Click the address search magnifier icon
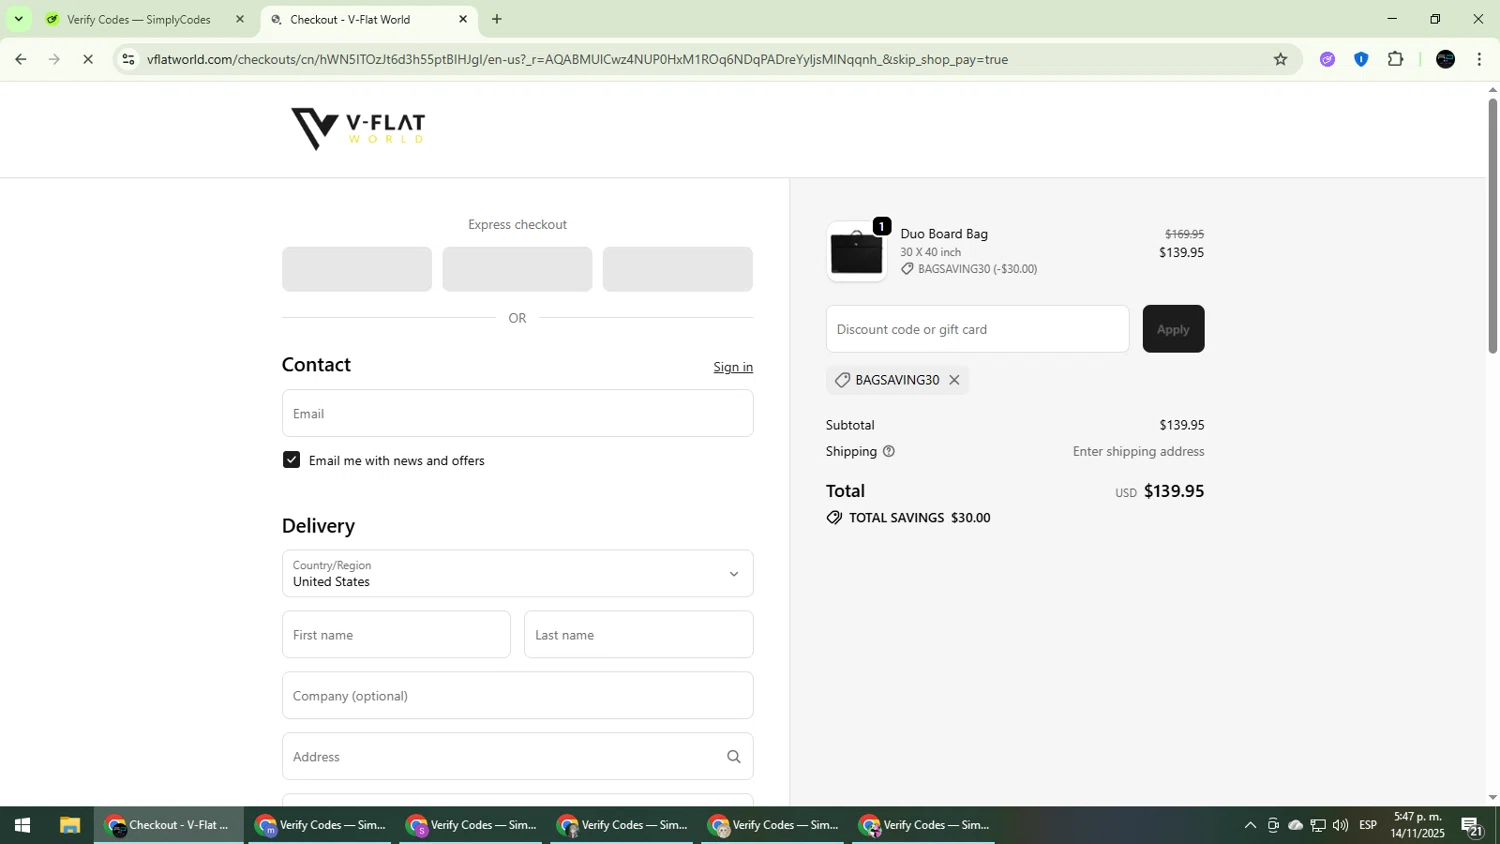 click(733, 757)
